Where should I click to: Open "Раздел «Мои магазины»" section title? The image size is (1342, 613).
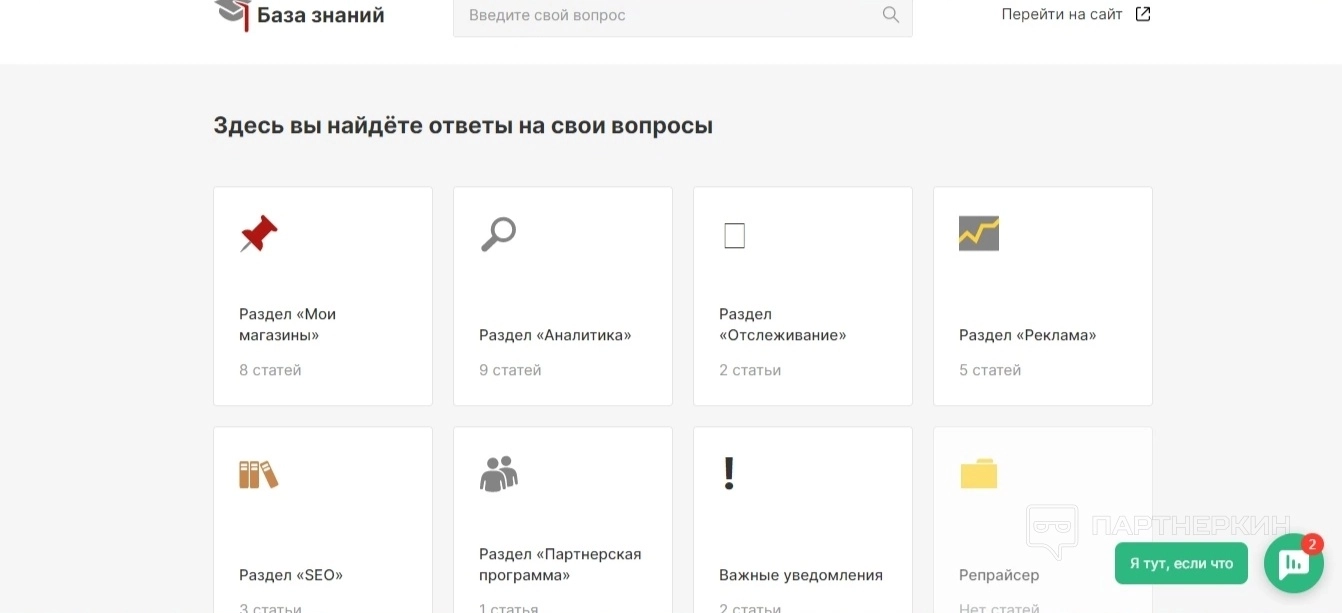coord(288,324)
